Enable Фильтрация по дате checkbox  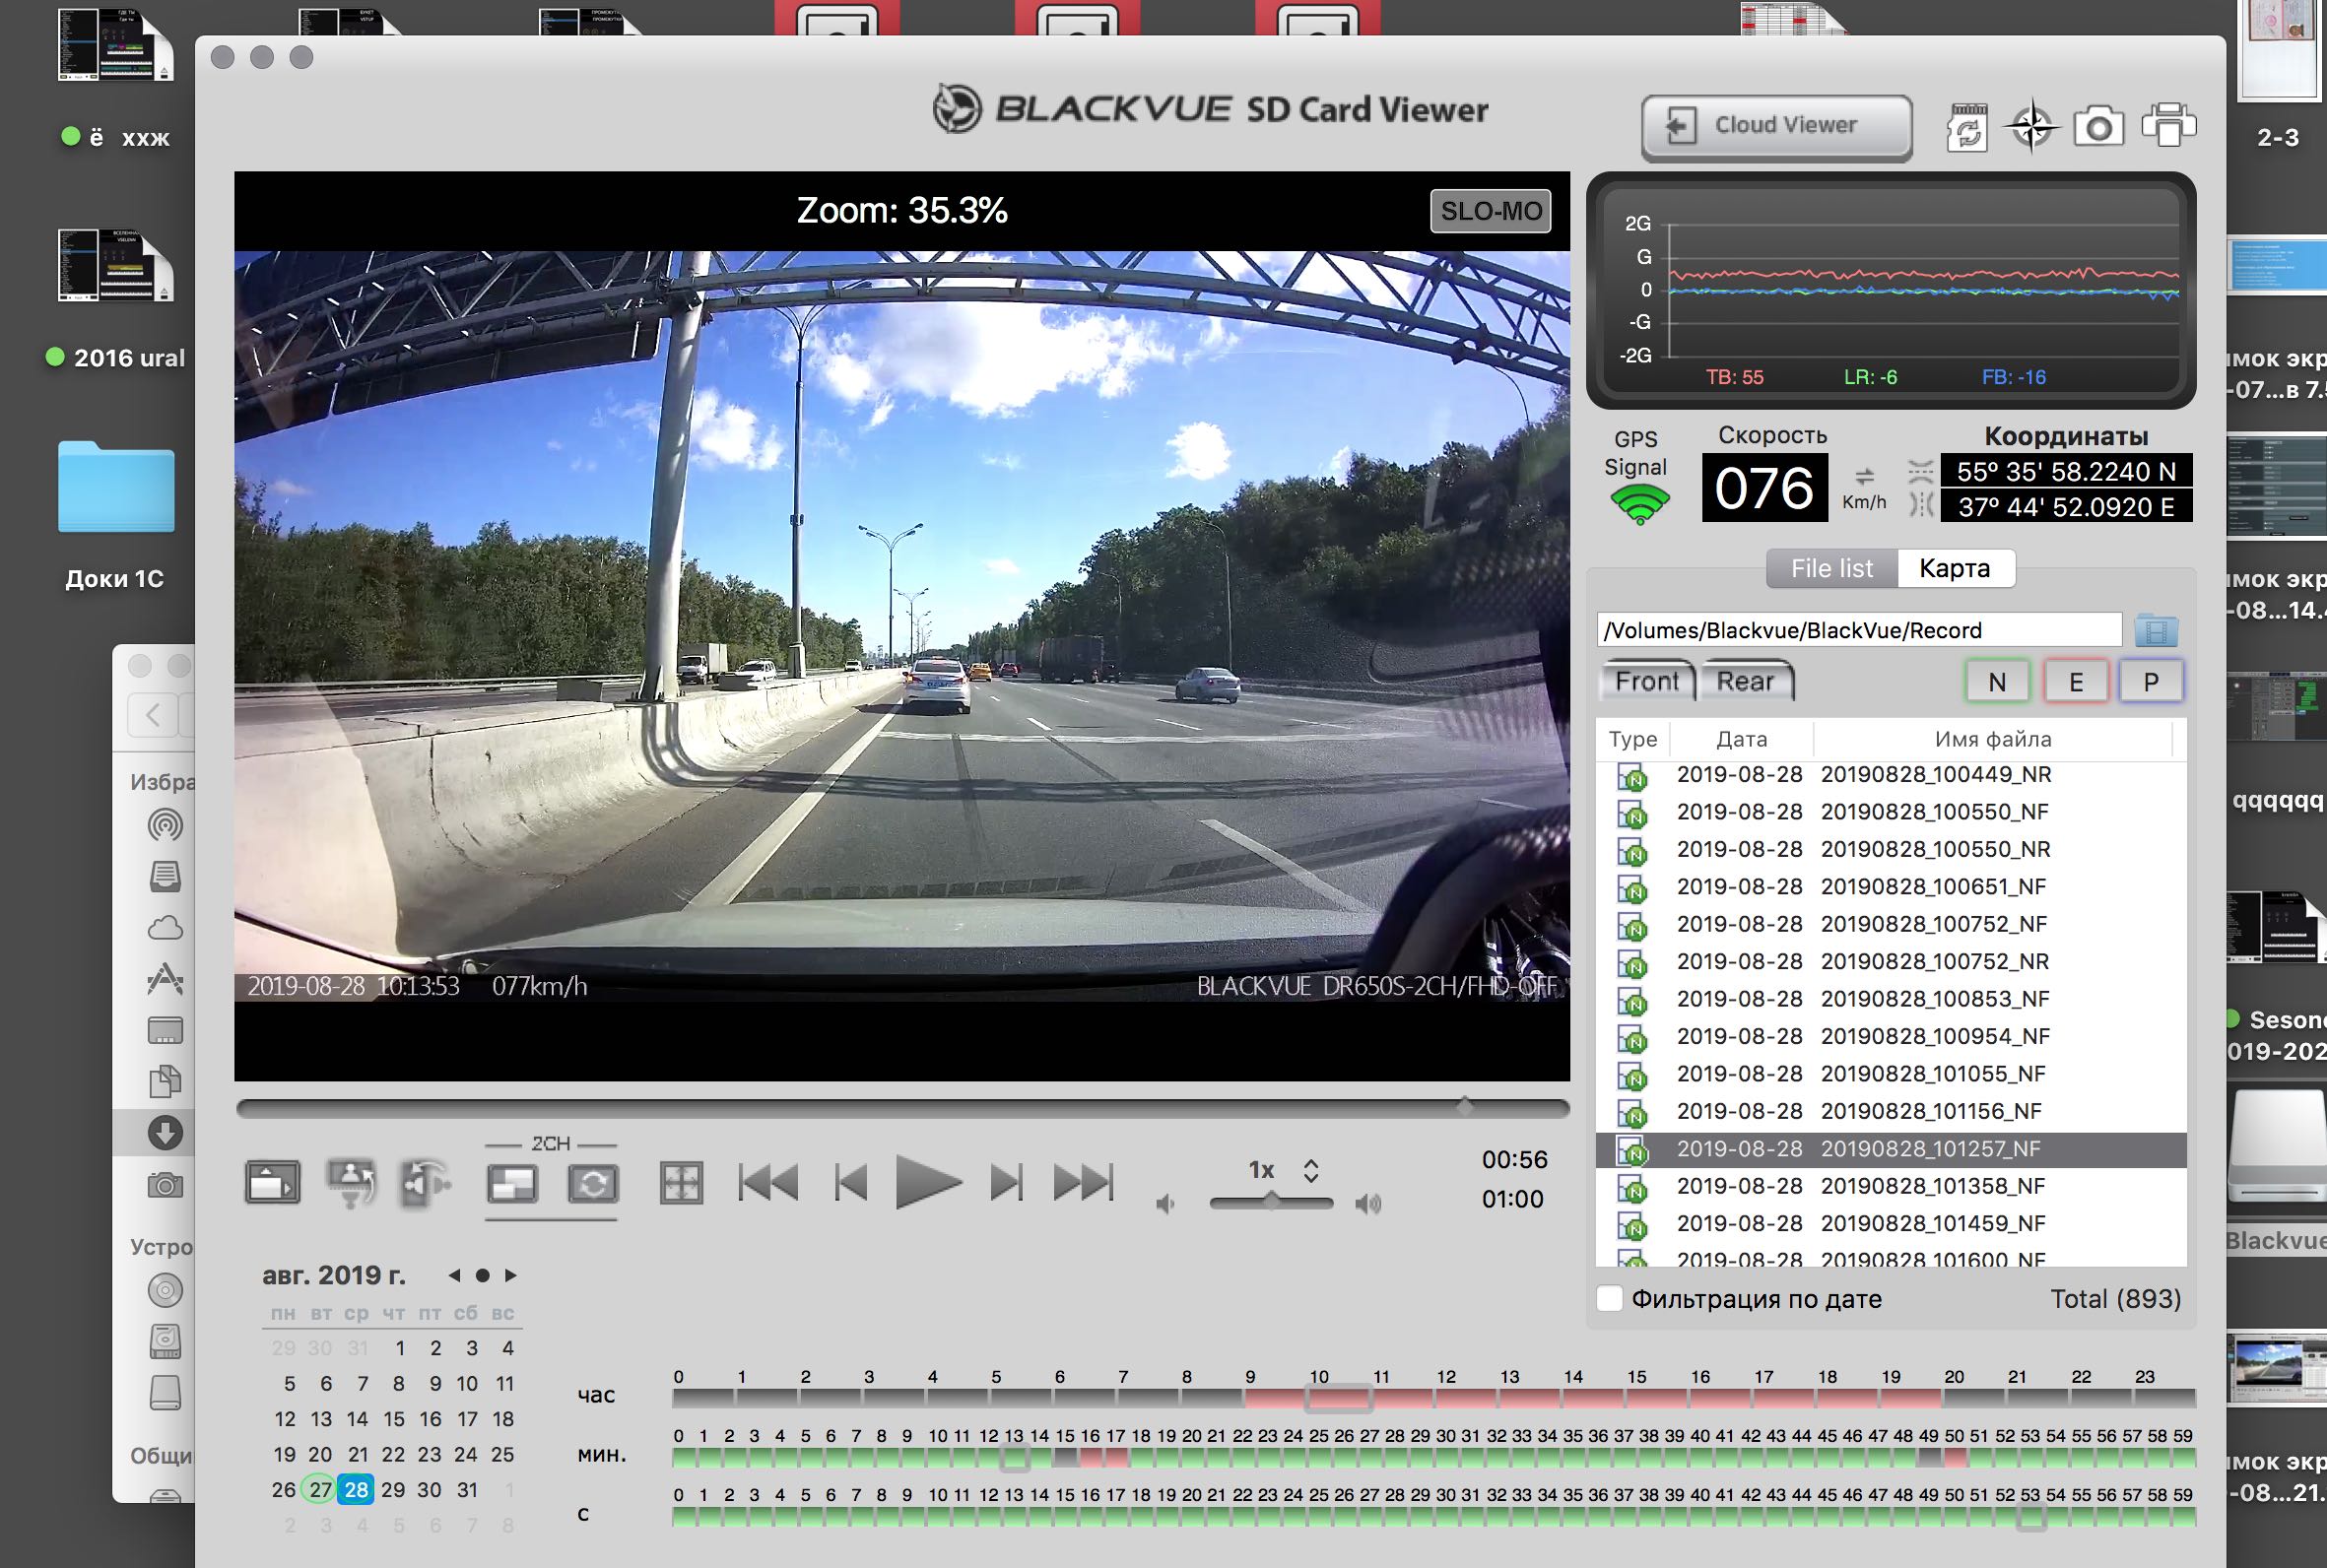[x=1610, y=1298]
